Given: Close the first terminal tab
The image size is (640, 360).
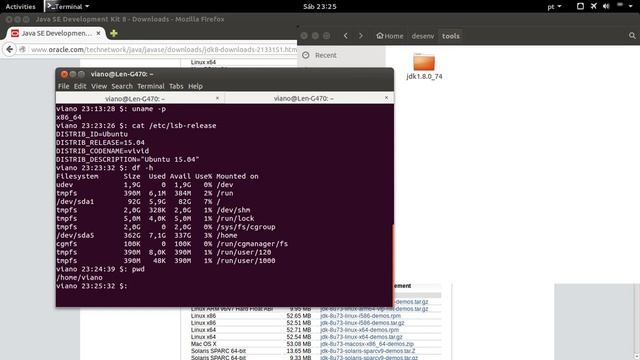Looking at the screenshot, I should coord(217,98).
